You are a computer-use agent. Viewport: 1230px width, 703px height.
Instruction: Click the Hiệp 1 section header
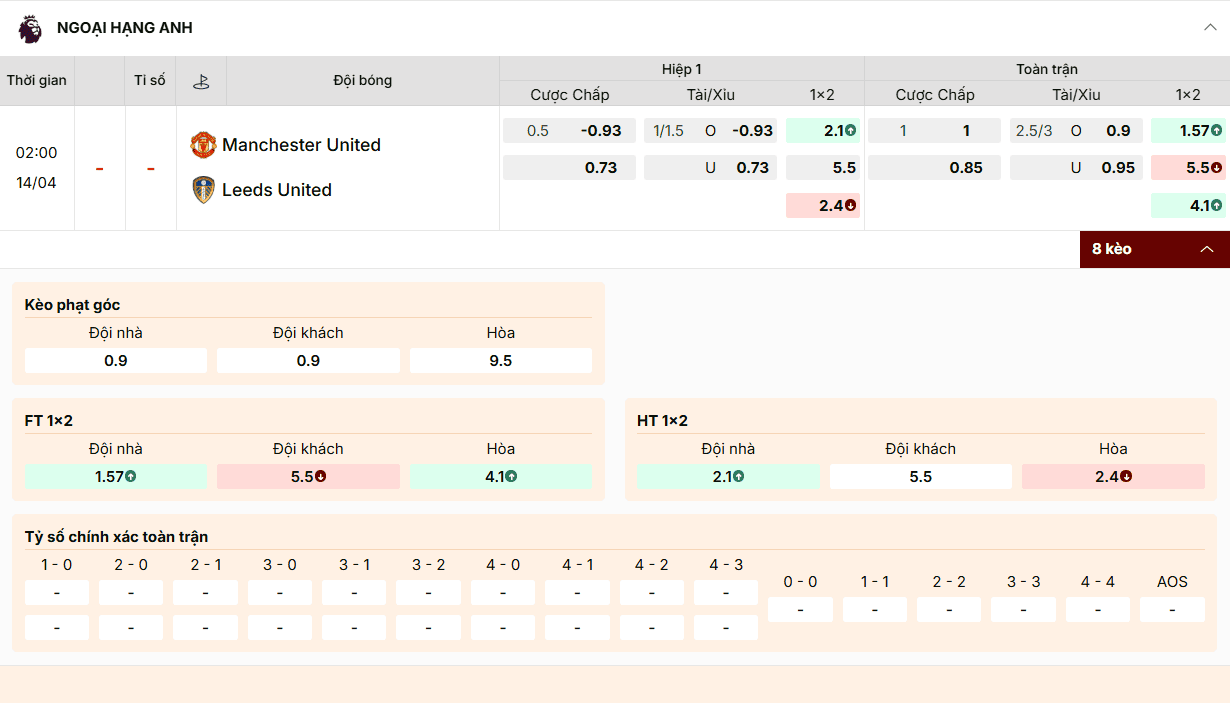[682, 69]
